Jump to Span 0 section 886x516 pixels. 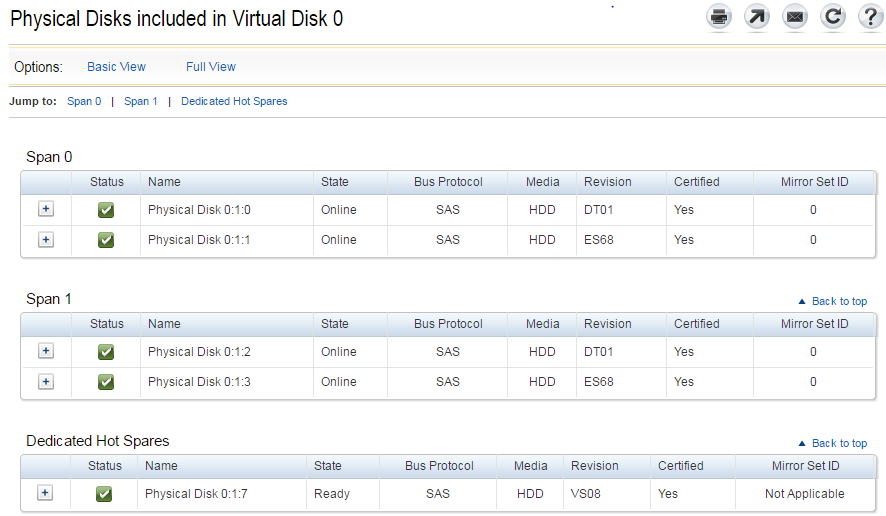click(84, 101)
